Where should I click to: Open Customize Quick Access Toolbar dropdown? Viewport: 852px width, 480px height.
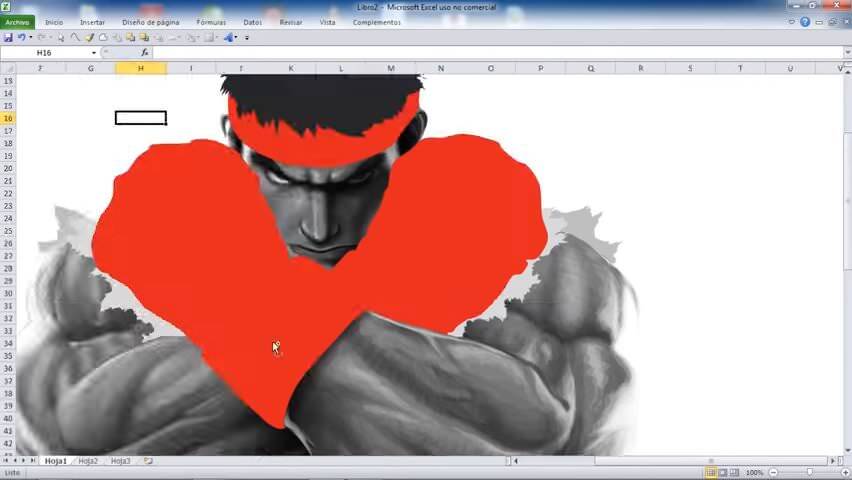(x=247, y=38)
